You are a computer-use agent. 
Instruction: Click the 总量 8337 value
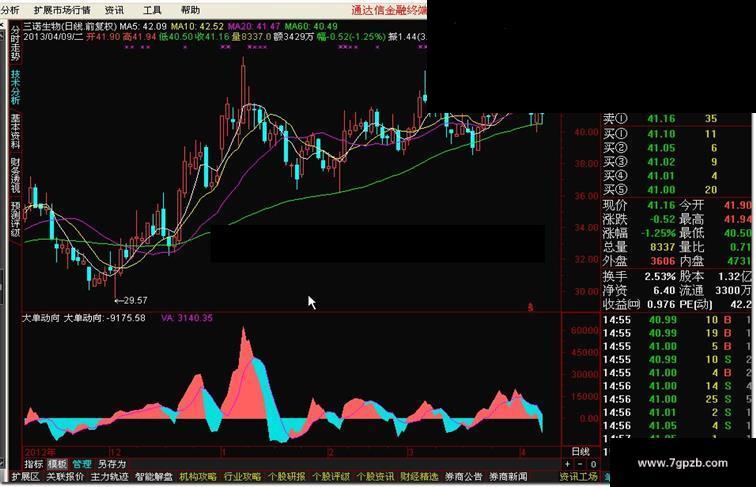click(662, 247)
